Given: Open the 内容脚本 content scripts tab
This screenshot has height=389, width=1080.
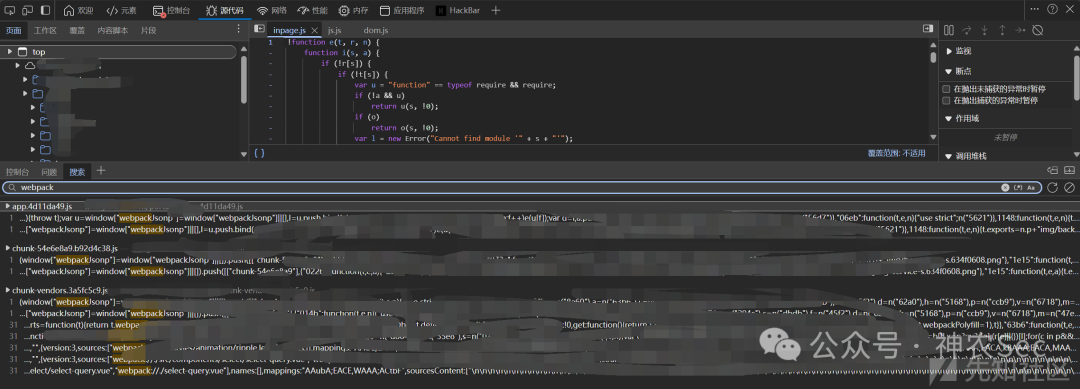Looking at the screenshot, I should (x=112, y=30).
